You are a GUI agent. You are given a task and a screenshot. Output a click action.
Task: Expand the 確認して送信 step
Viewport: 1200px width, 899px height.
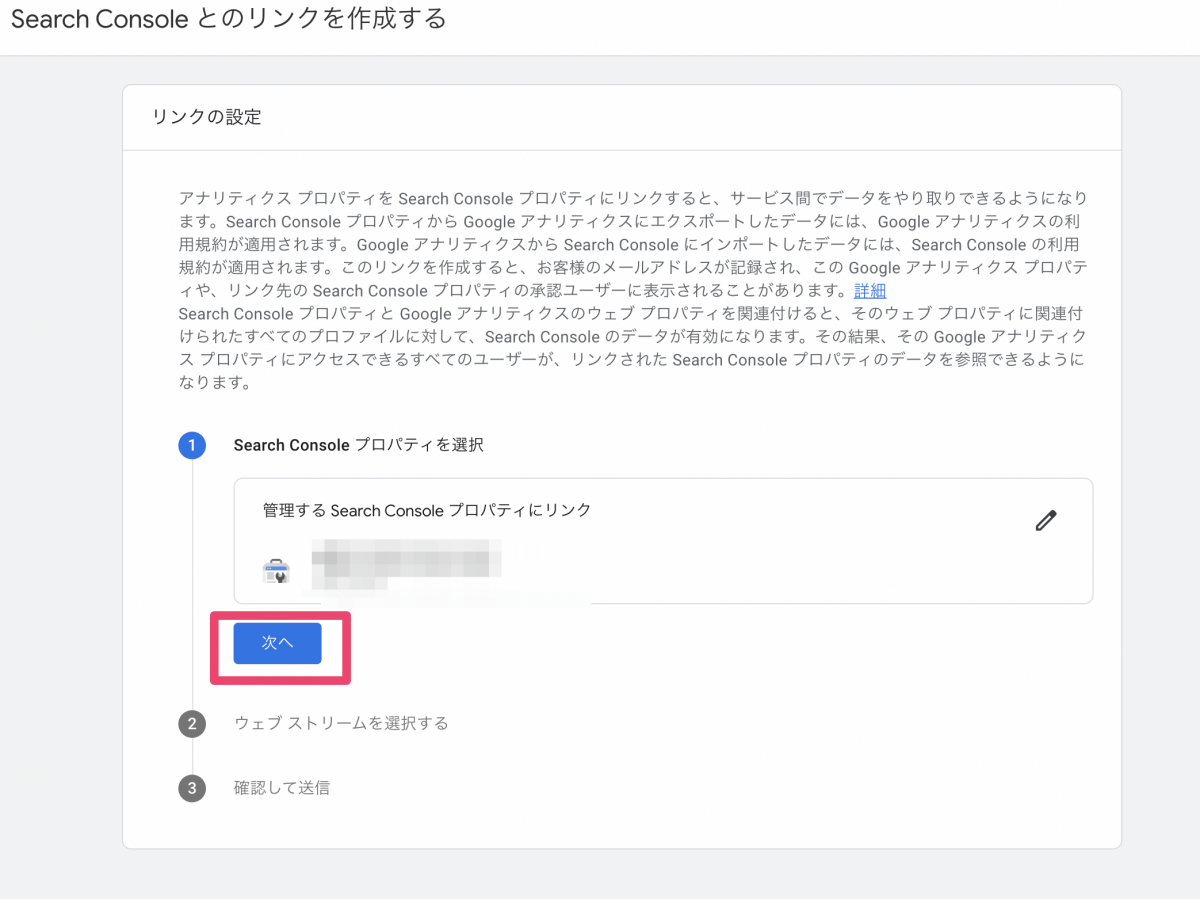click(x=282, y=788)
